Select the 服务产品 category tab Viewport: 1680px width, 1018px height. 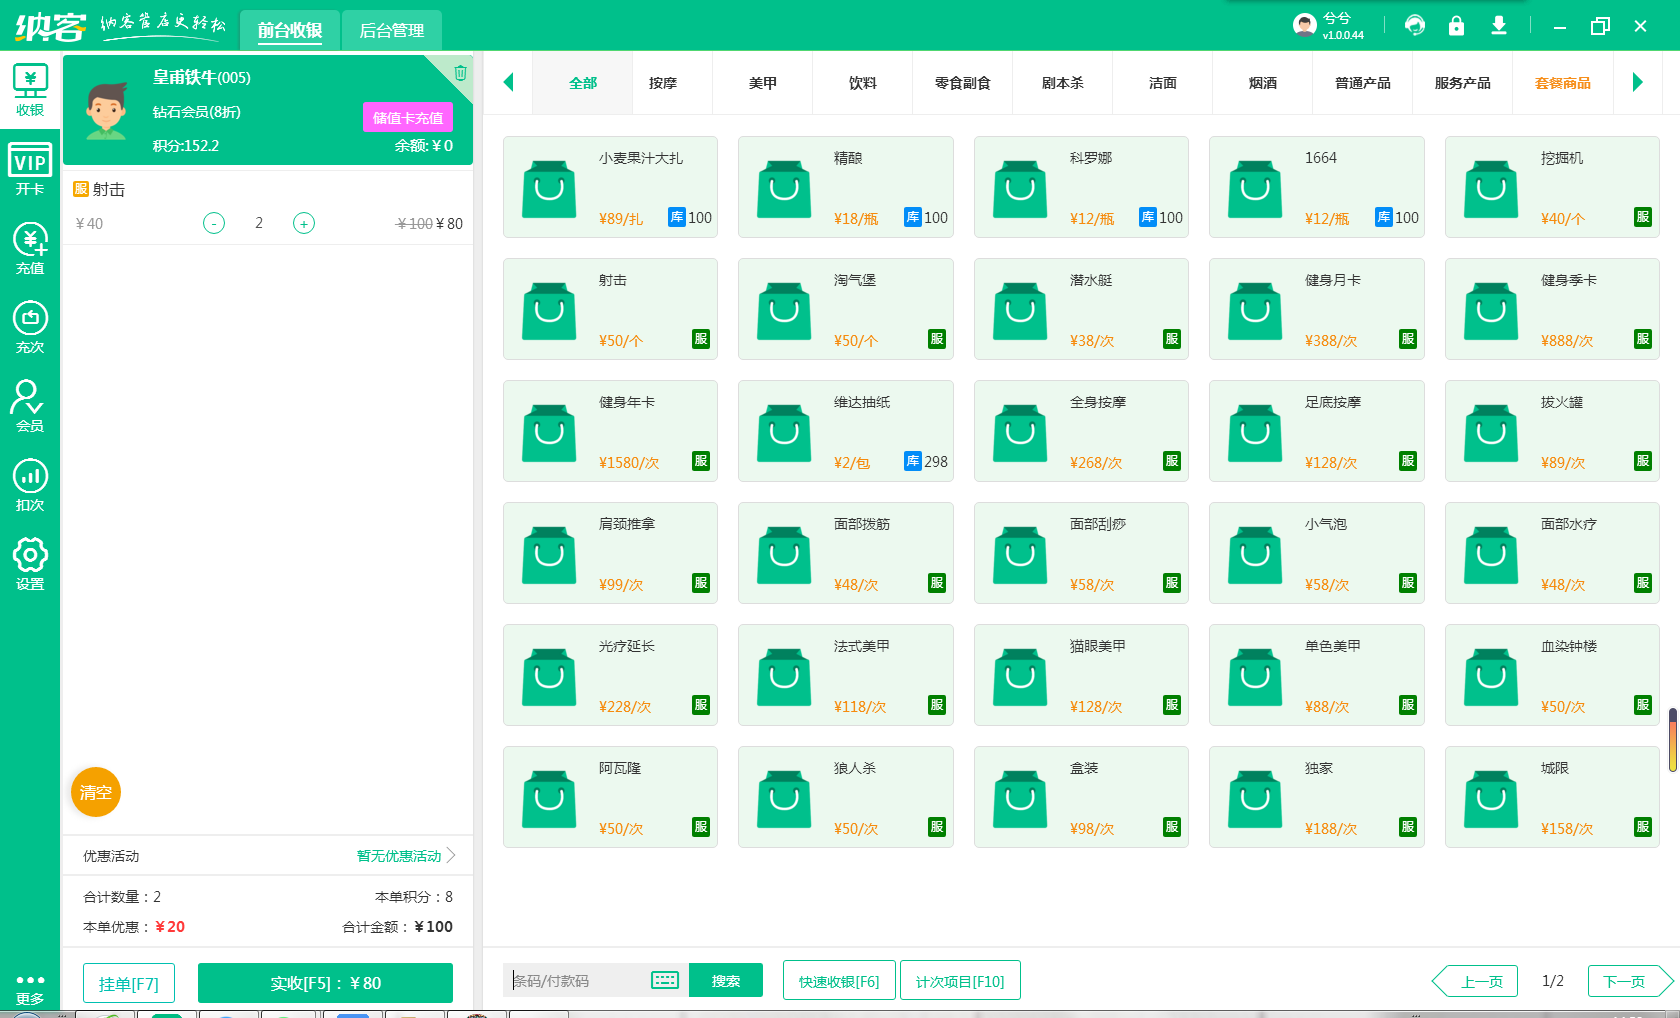[x=1463, y=83]
